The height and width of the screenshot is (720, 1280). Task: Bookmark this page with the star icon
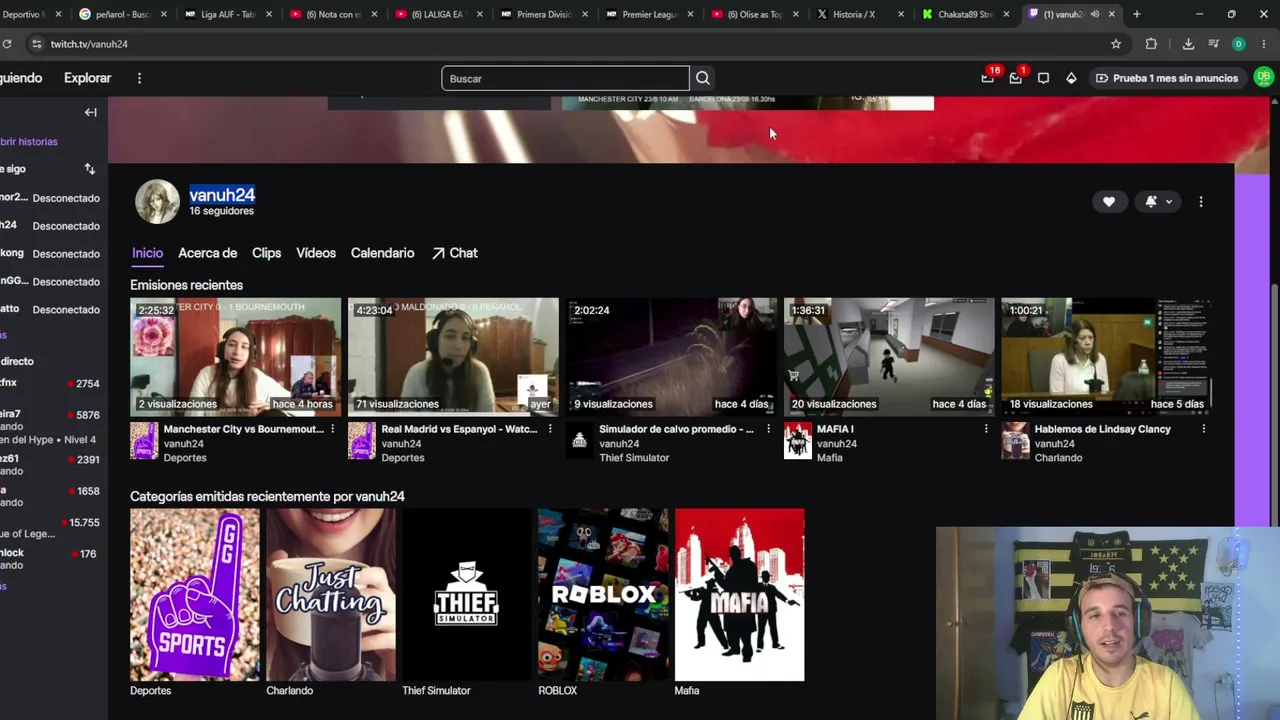point(1116,44)
